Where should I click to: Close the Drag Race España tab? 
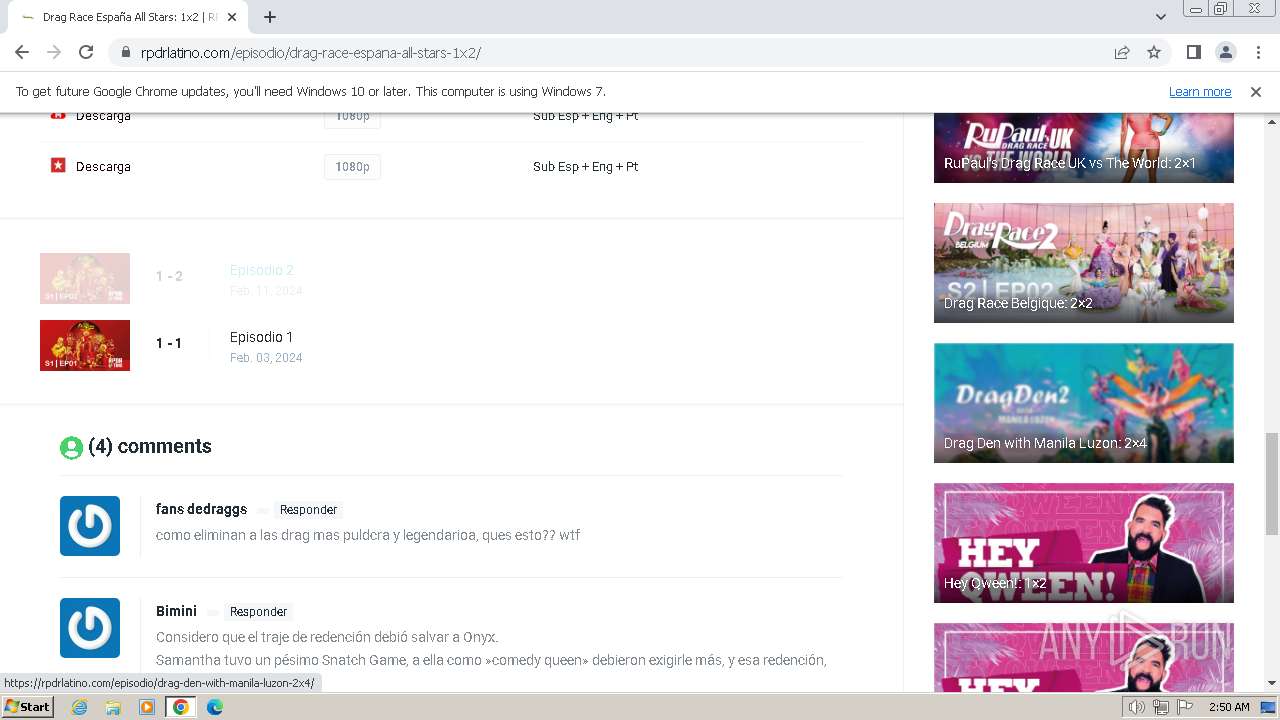pyautogui.click(x=233, y=17)
